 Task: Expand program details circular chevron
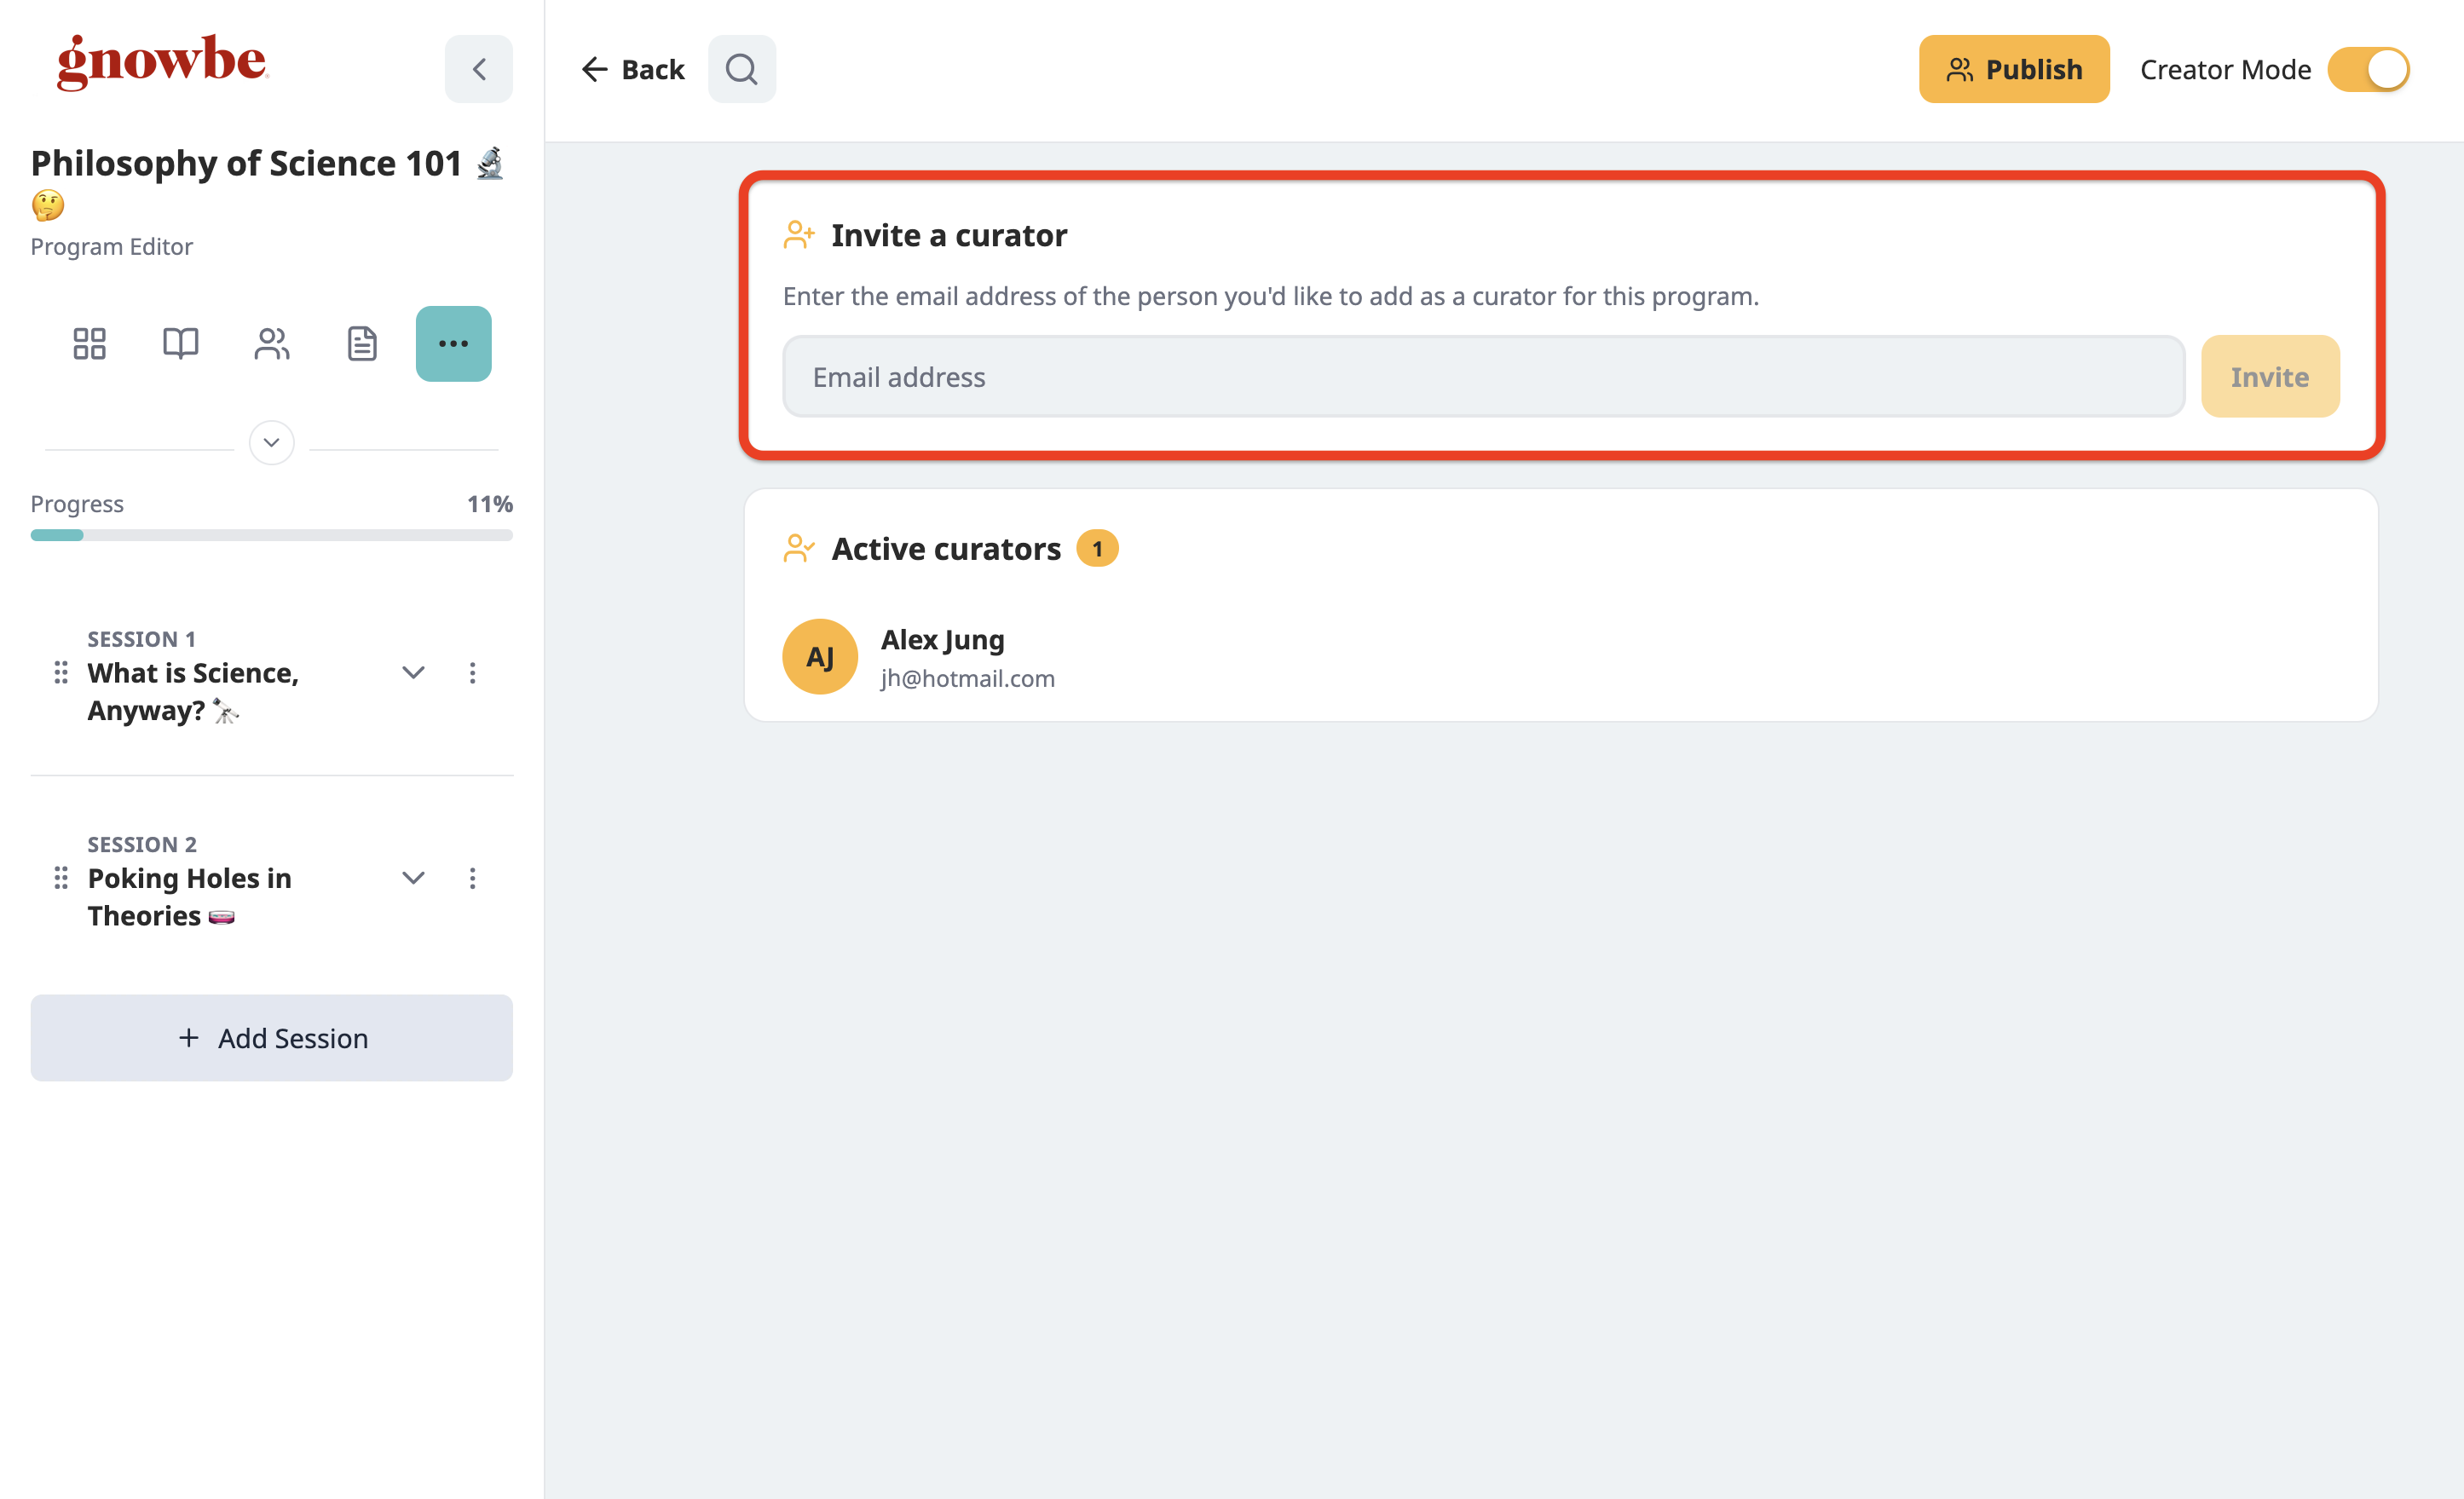pos(272,443)
